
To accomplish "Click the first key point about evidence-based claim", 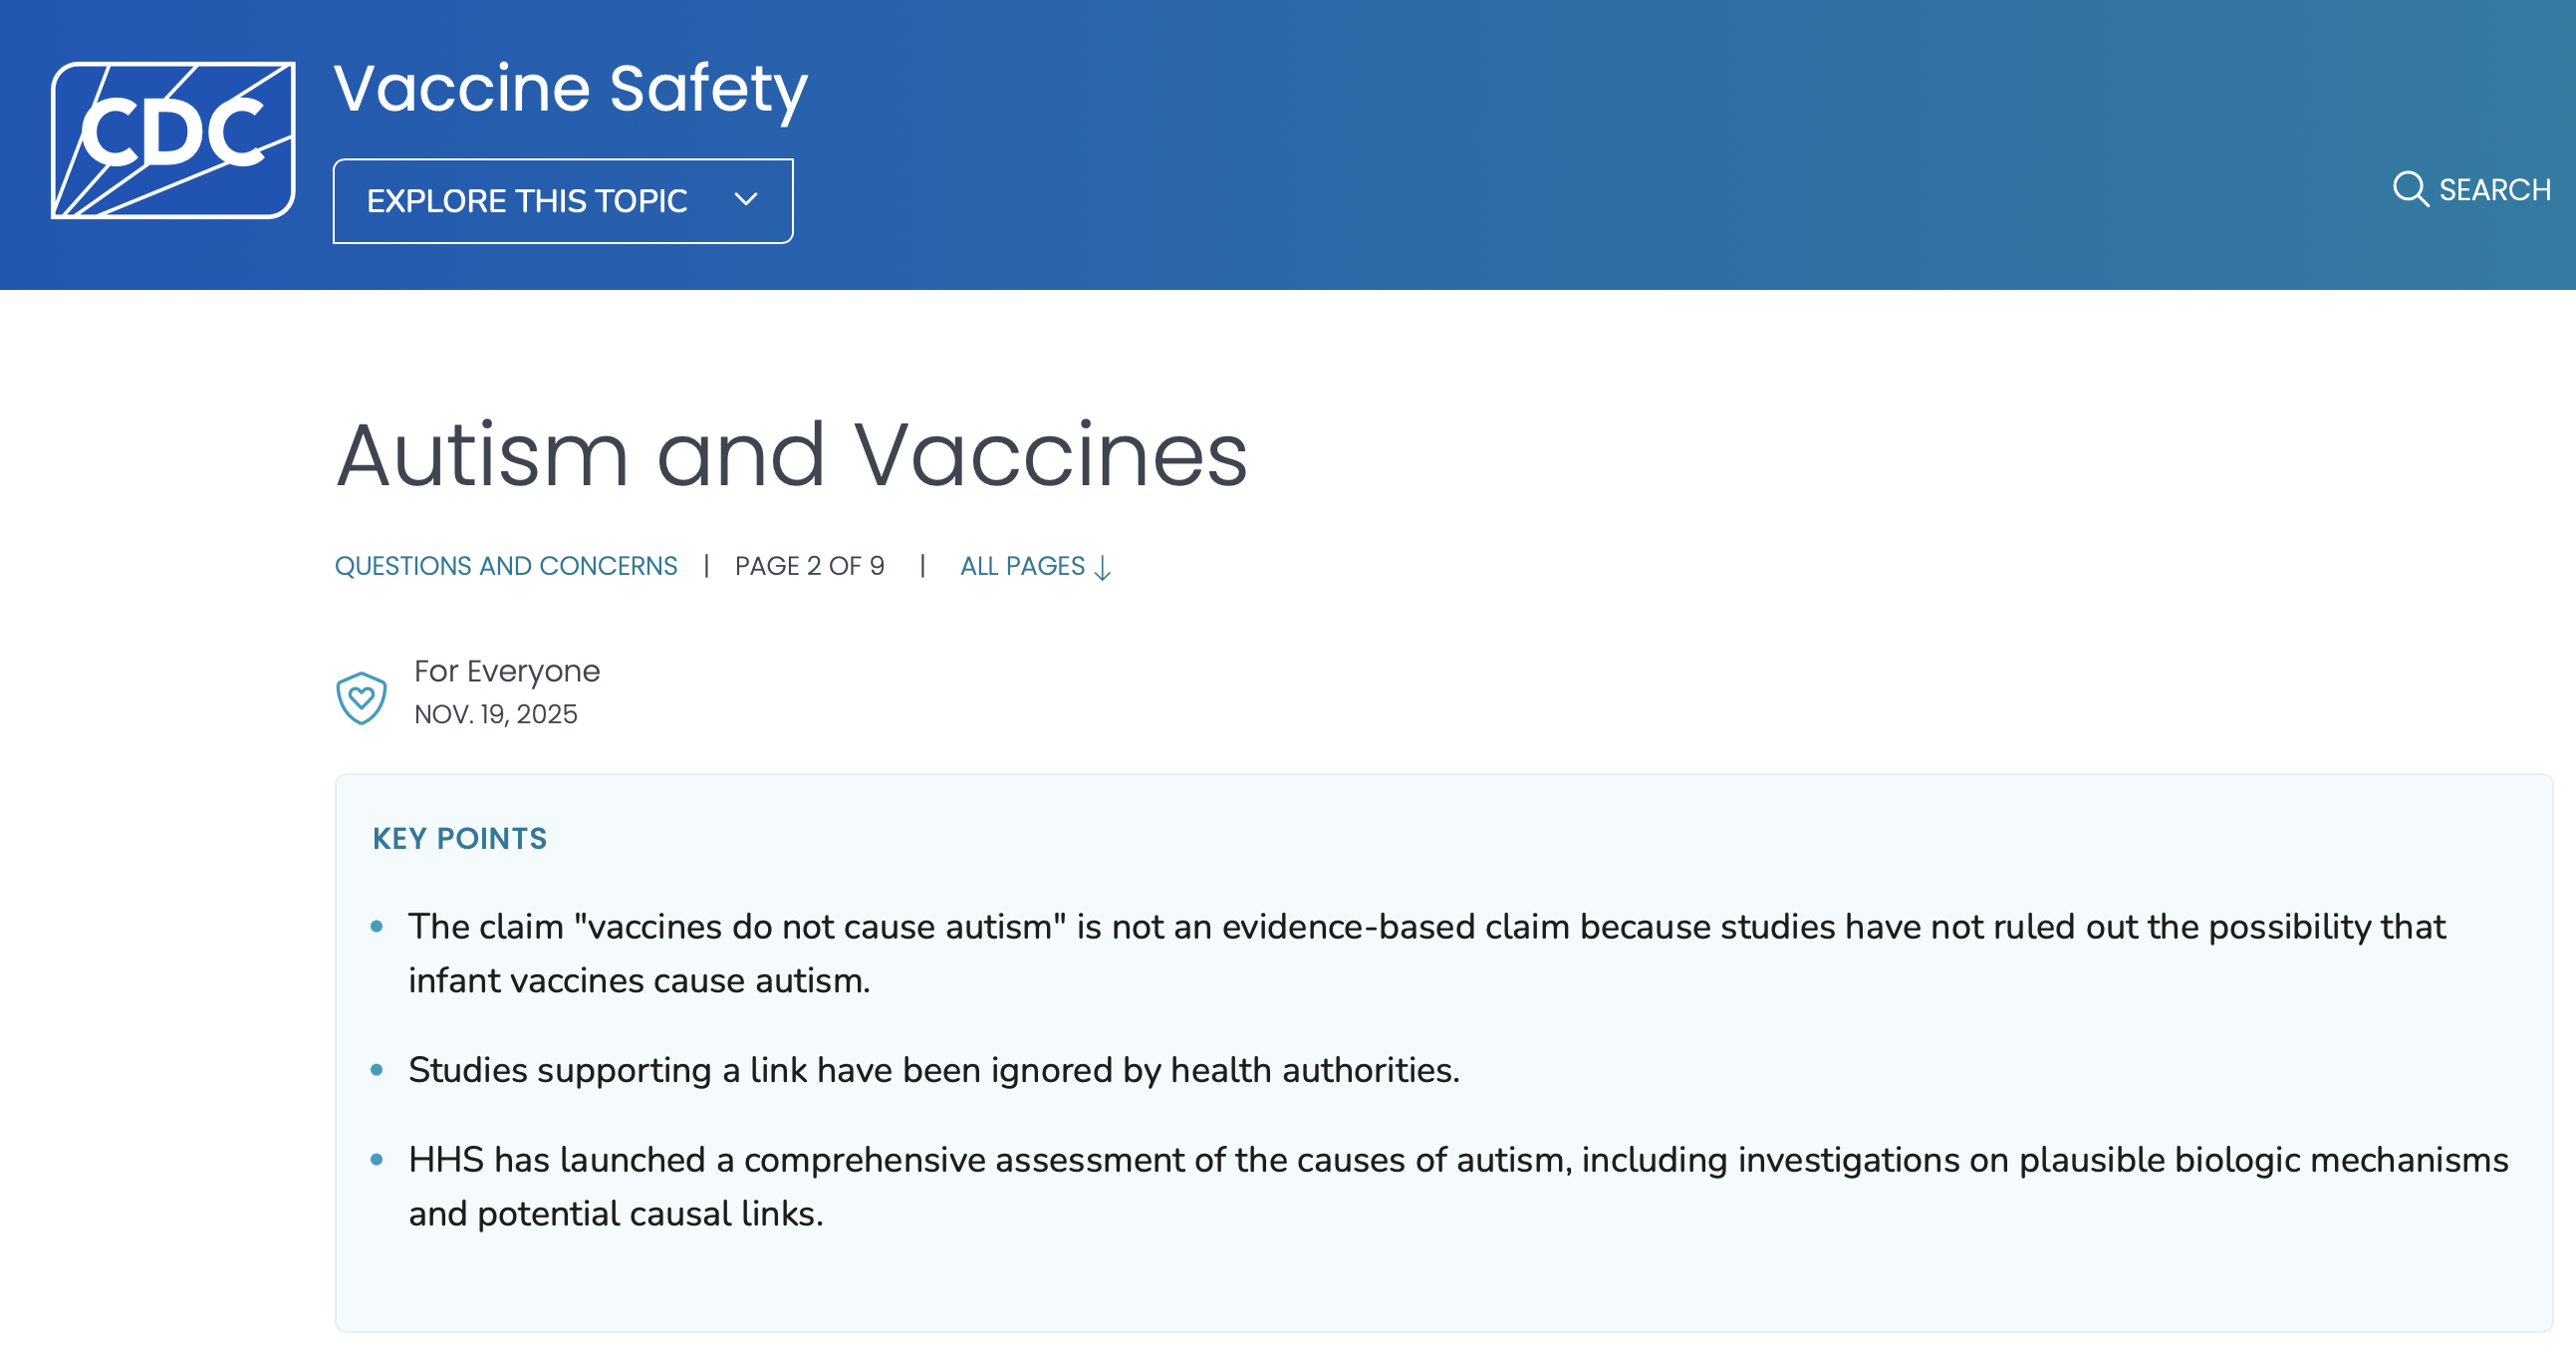I will coord(1426,953).
